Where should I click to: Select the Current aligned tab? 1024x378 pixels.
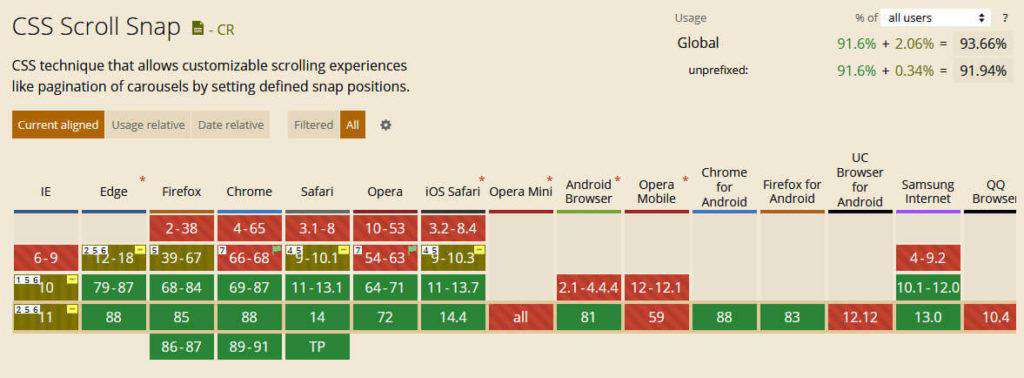pyautogui.click(x=58, y=125)
